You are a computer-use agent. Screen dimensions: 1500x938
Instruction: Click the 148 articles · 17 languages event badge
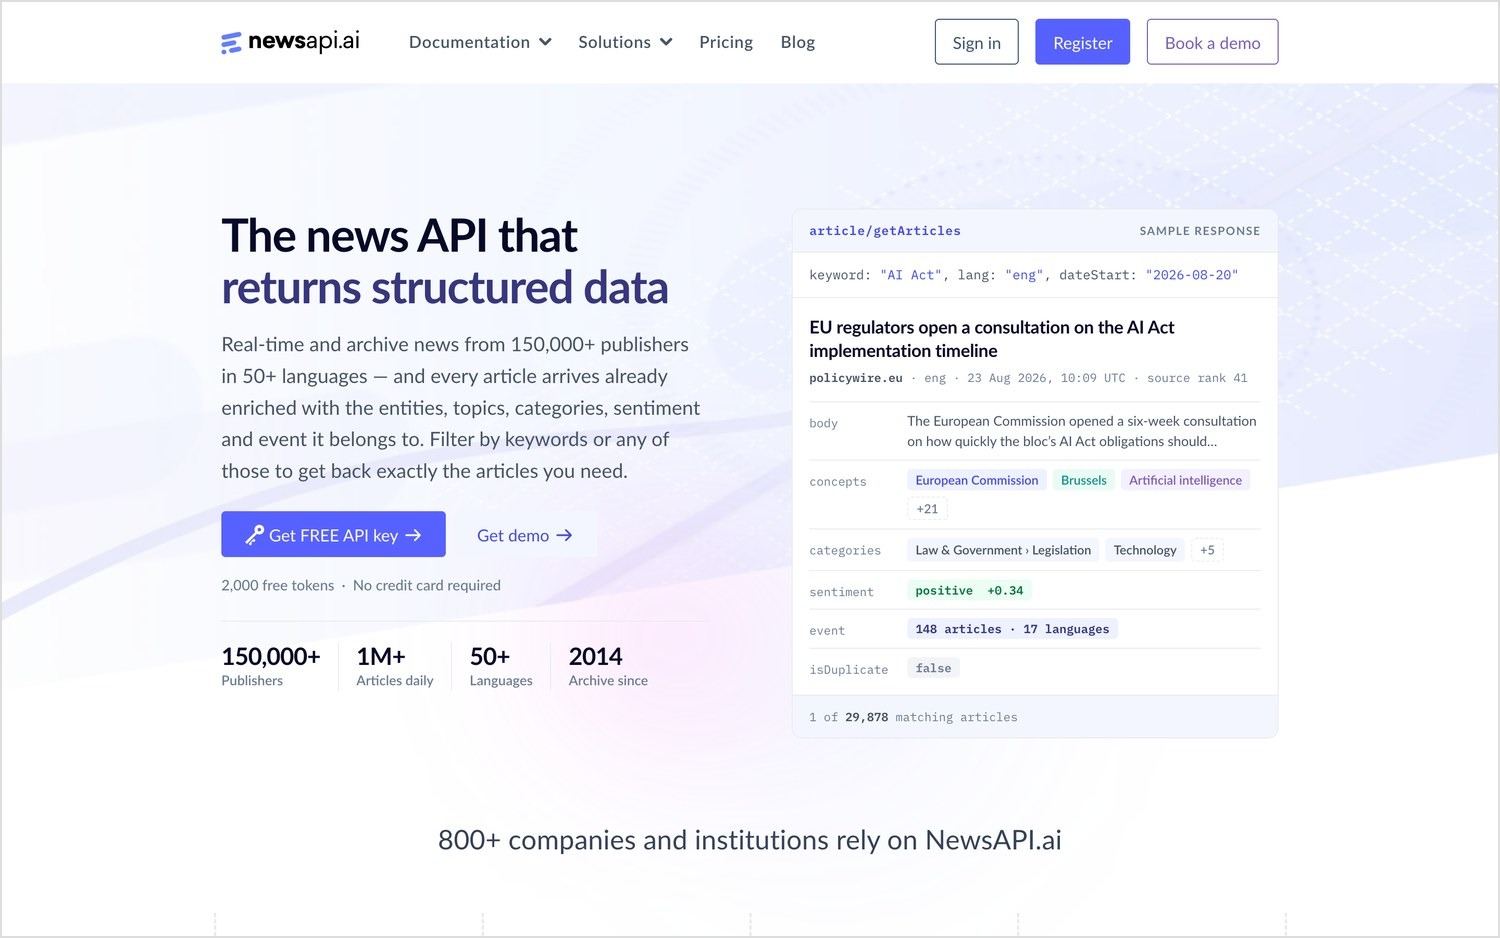point(1012,629)
